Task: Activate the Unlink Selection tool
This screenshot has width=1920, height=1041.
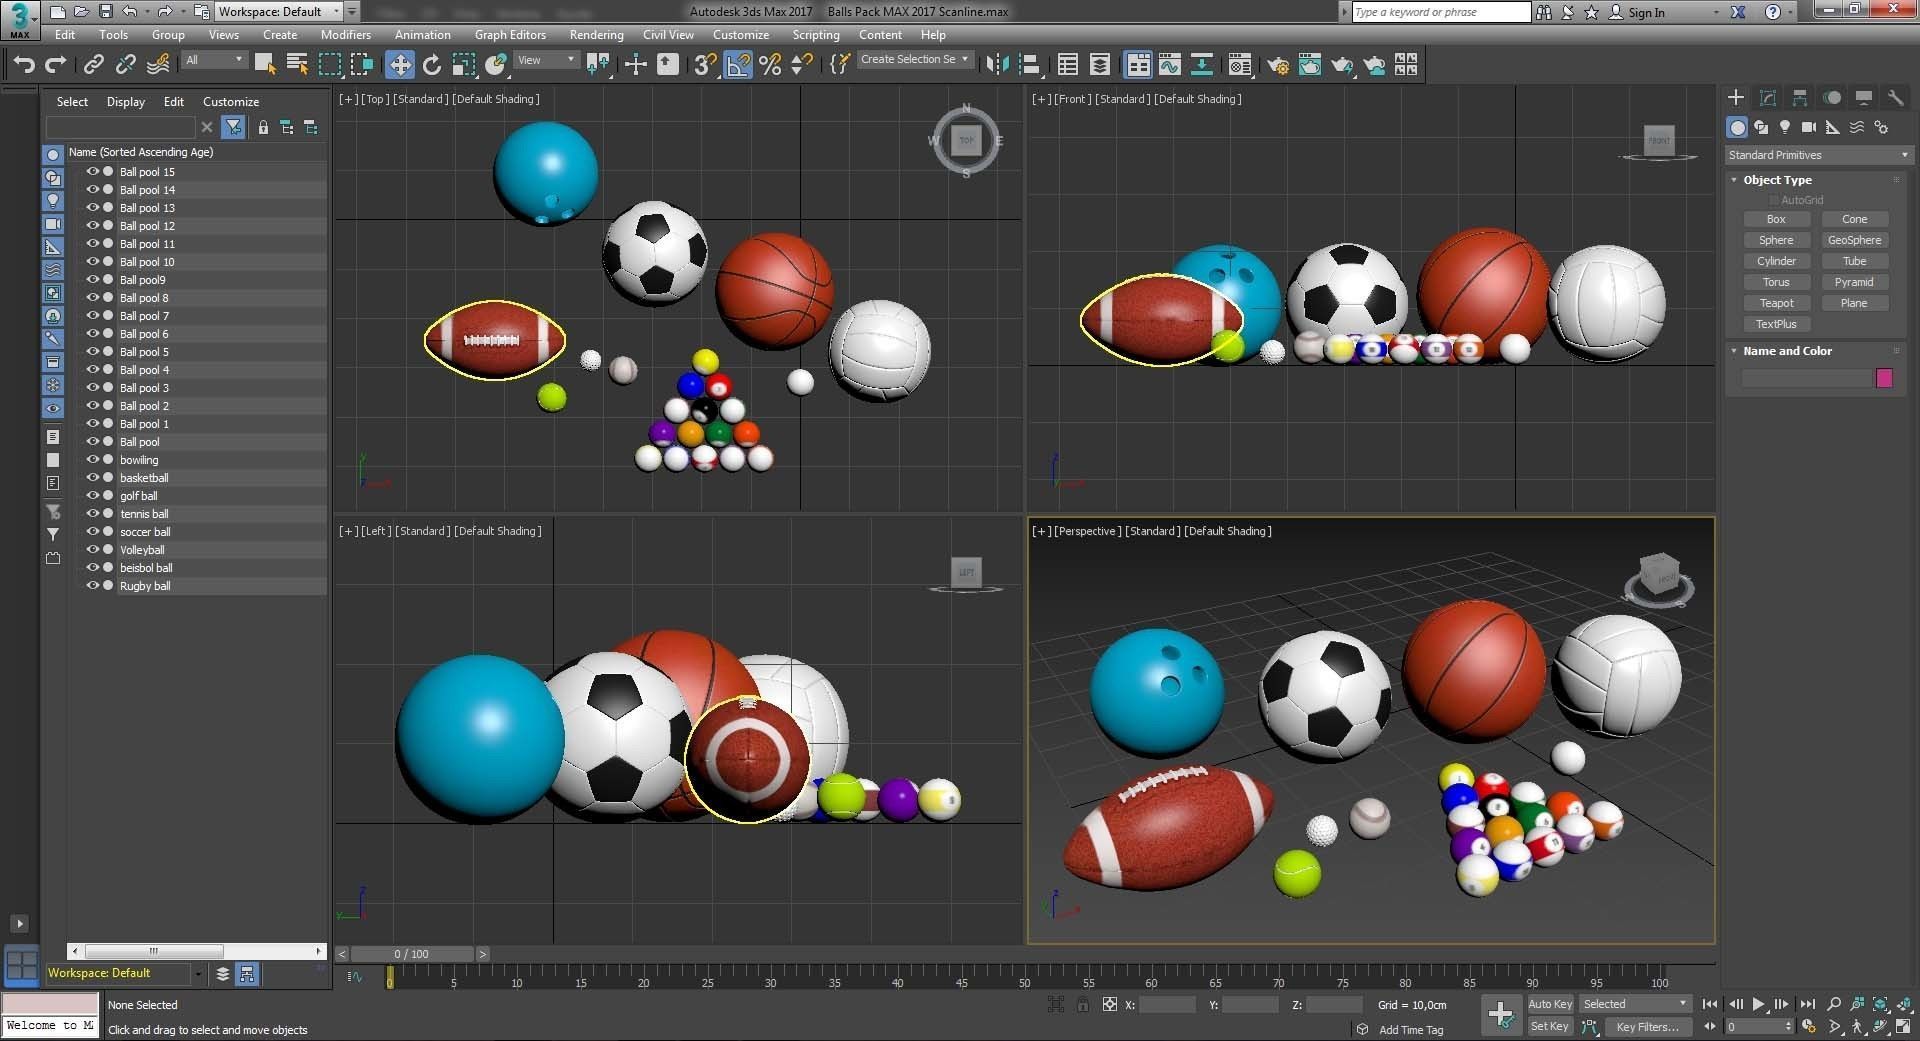Action: pos(125,65)
